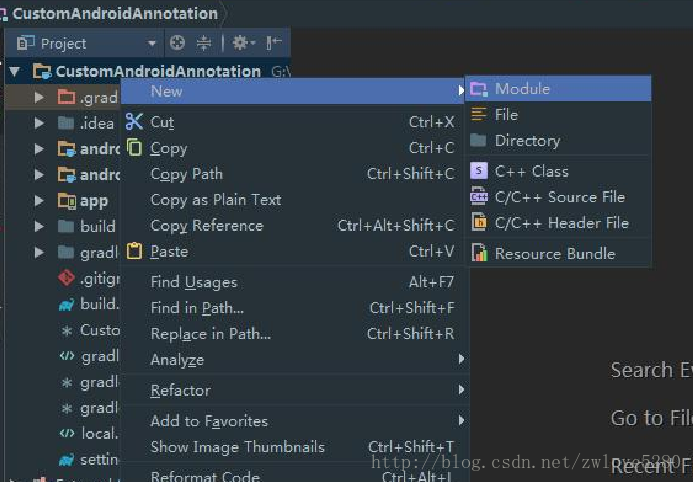
Task: Select the app module in tree
Action: [94, 201]
